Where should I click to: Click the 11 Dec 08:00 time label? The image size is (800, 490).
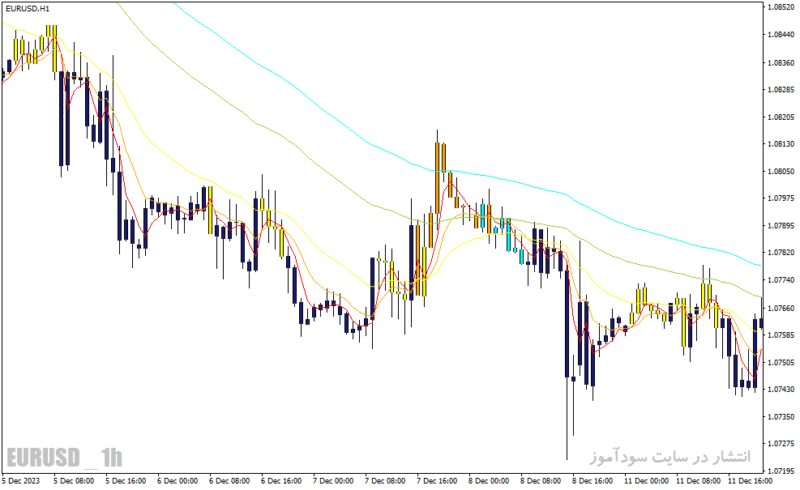[698, 481]
